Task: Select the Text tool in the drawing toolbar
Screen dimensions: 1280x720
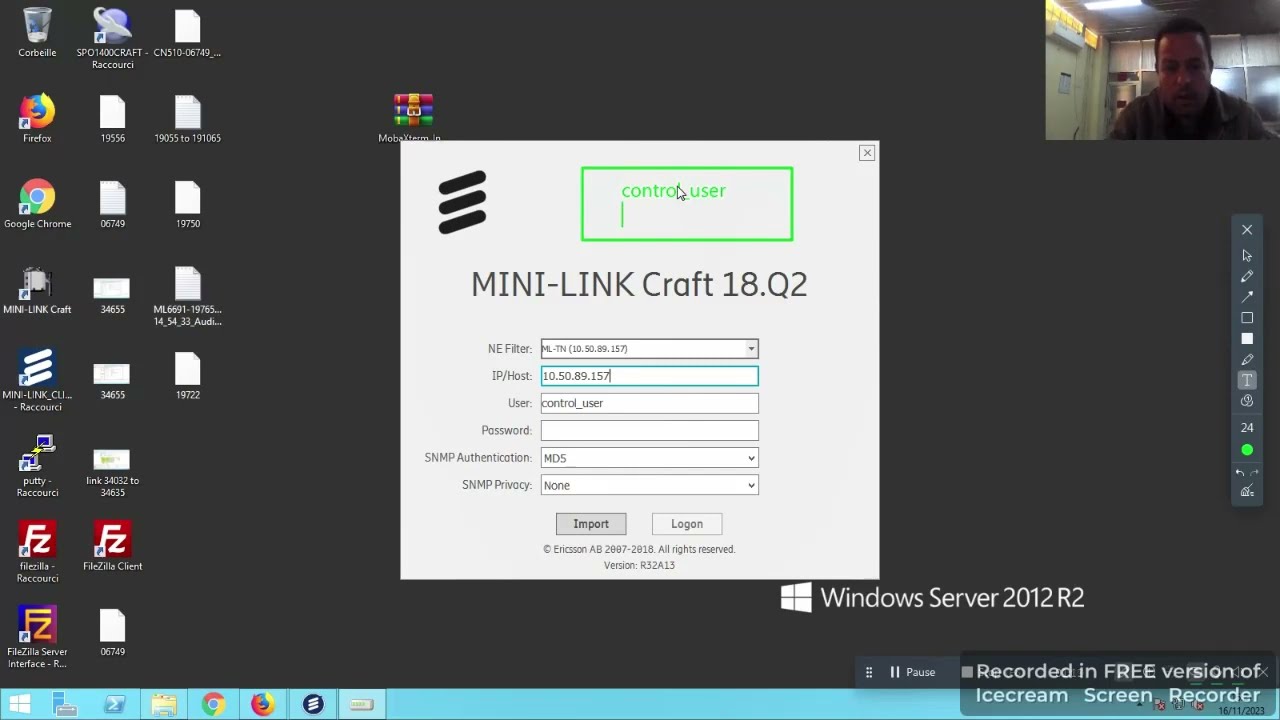Action: point(1247,380)
